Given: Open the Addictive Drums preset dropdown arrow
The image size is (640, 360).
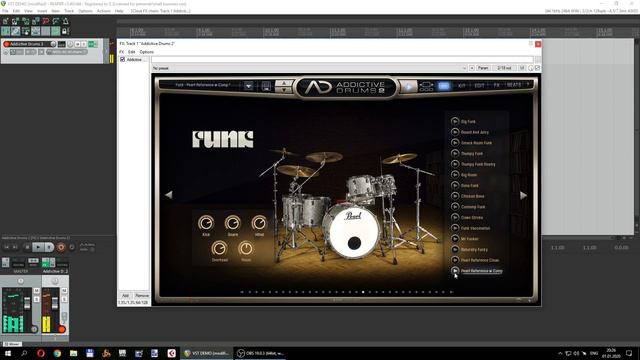Looking at the screenshot, I should 248,86.
